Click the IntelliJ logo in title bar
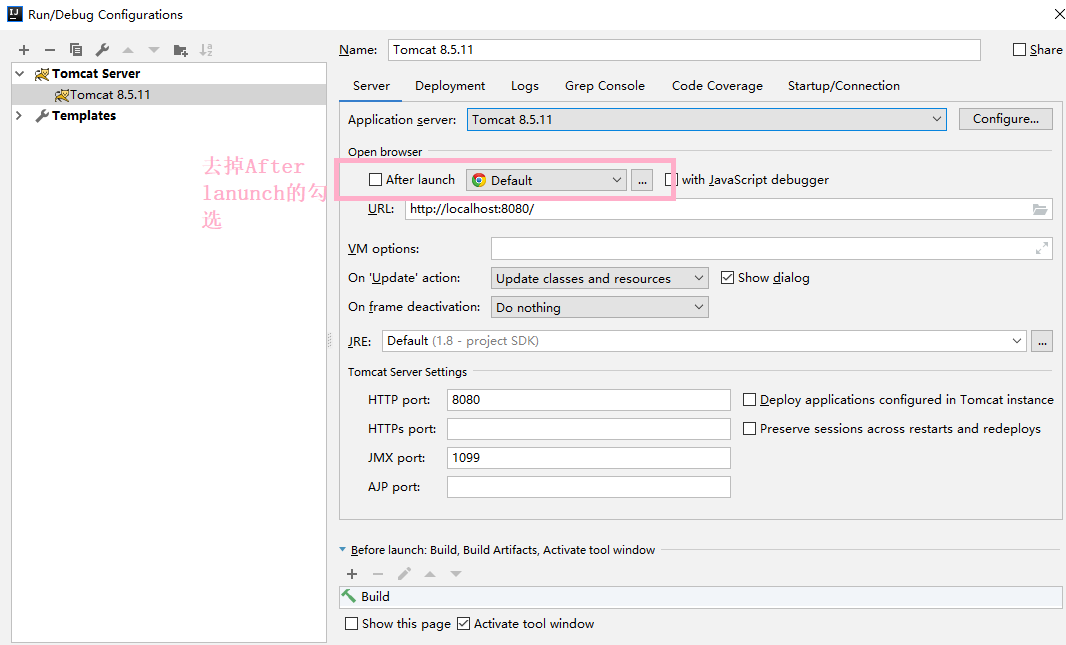Screen dimensions: 1066x645 (x=14, y=14)
